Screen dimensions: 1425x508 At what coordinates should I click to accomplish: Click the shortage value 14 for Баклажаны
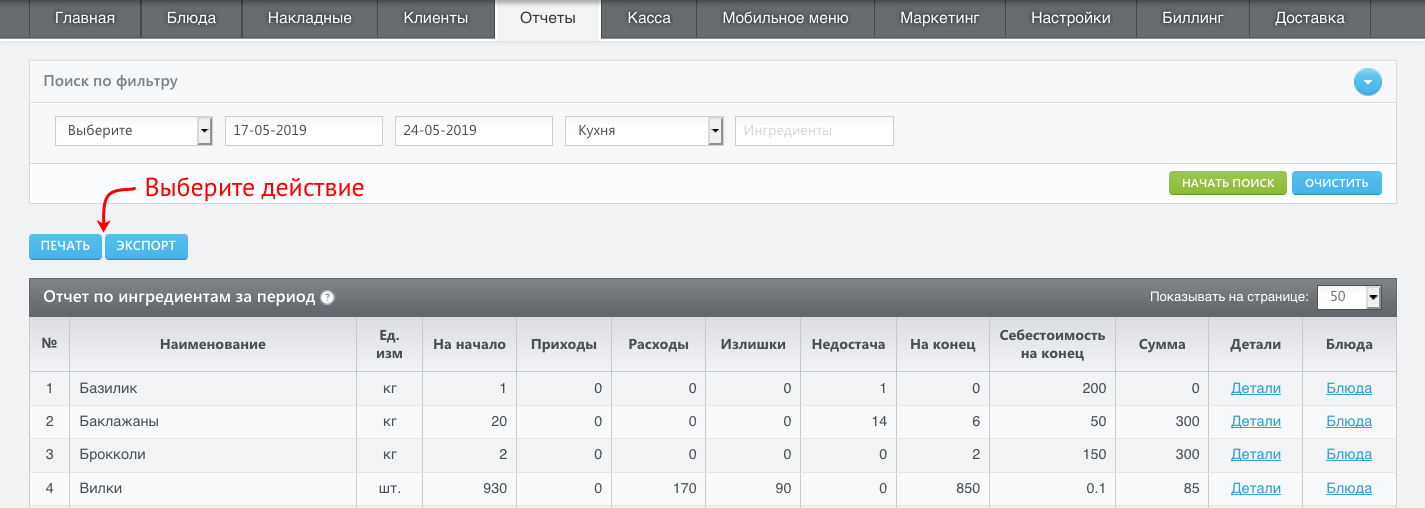coord(878,421)
